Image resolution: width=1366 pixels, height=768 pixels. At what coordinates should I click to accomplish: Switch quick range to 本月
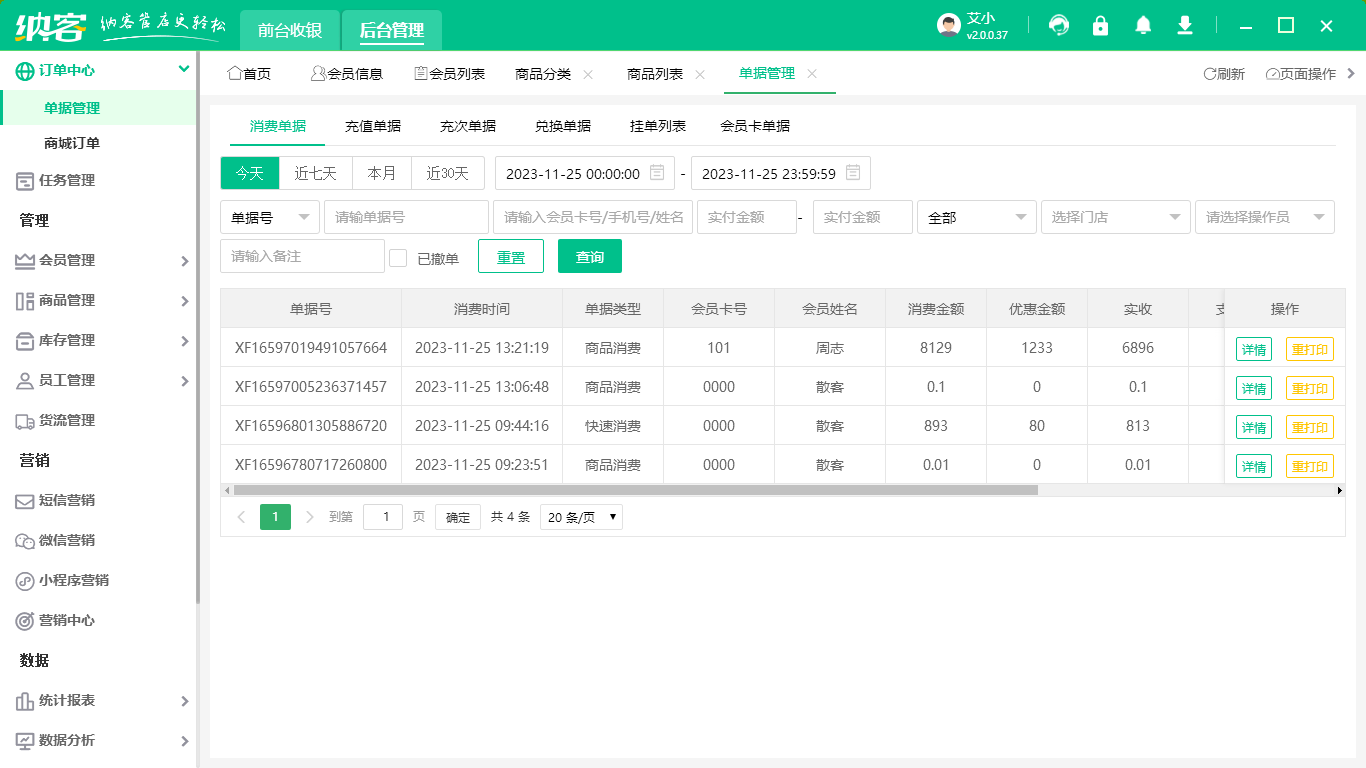pyautogui.click(x=382, y=172)
